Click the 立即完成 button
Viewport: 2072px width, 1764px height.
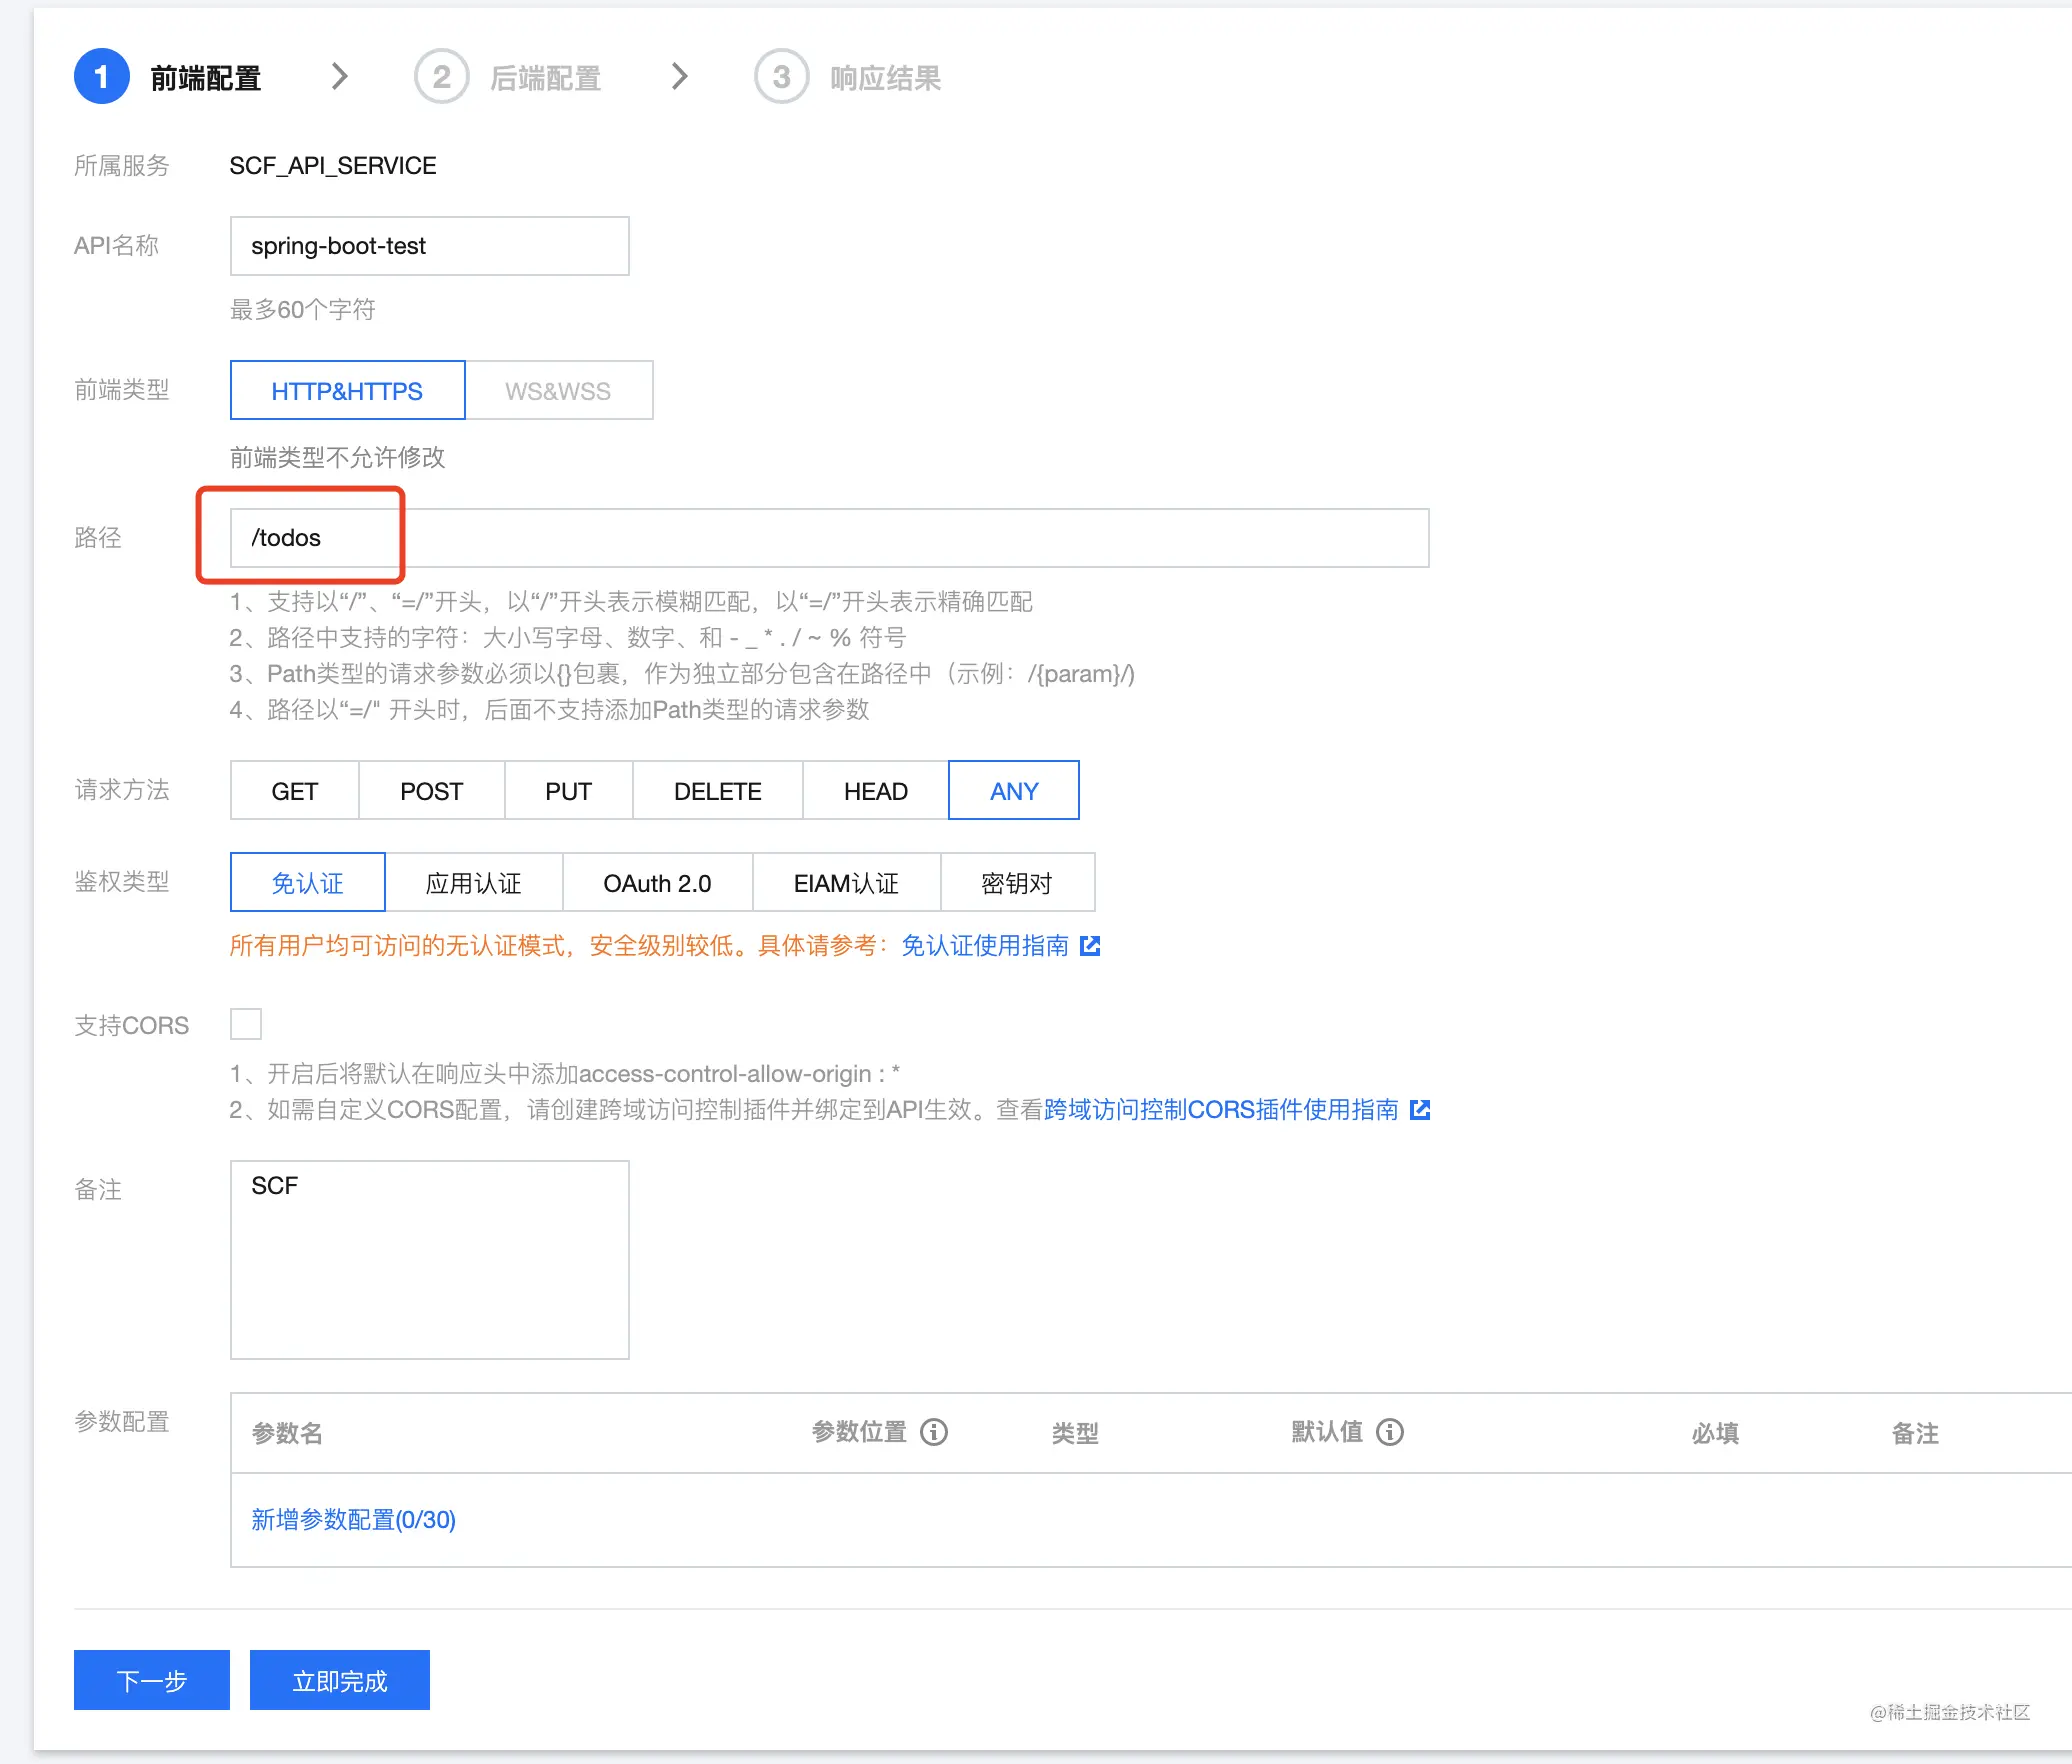click(x=340, y=1680)
